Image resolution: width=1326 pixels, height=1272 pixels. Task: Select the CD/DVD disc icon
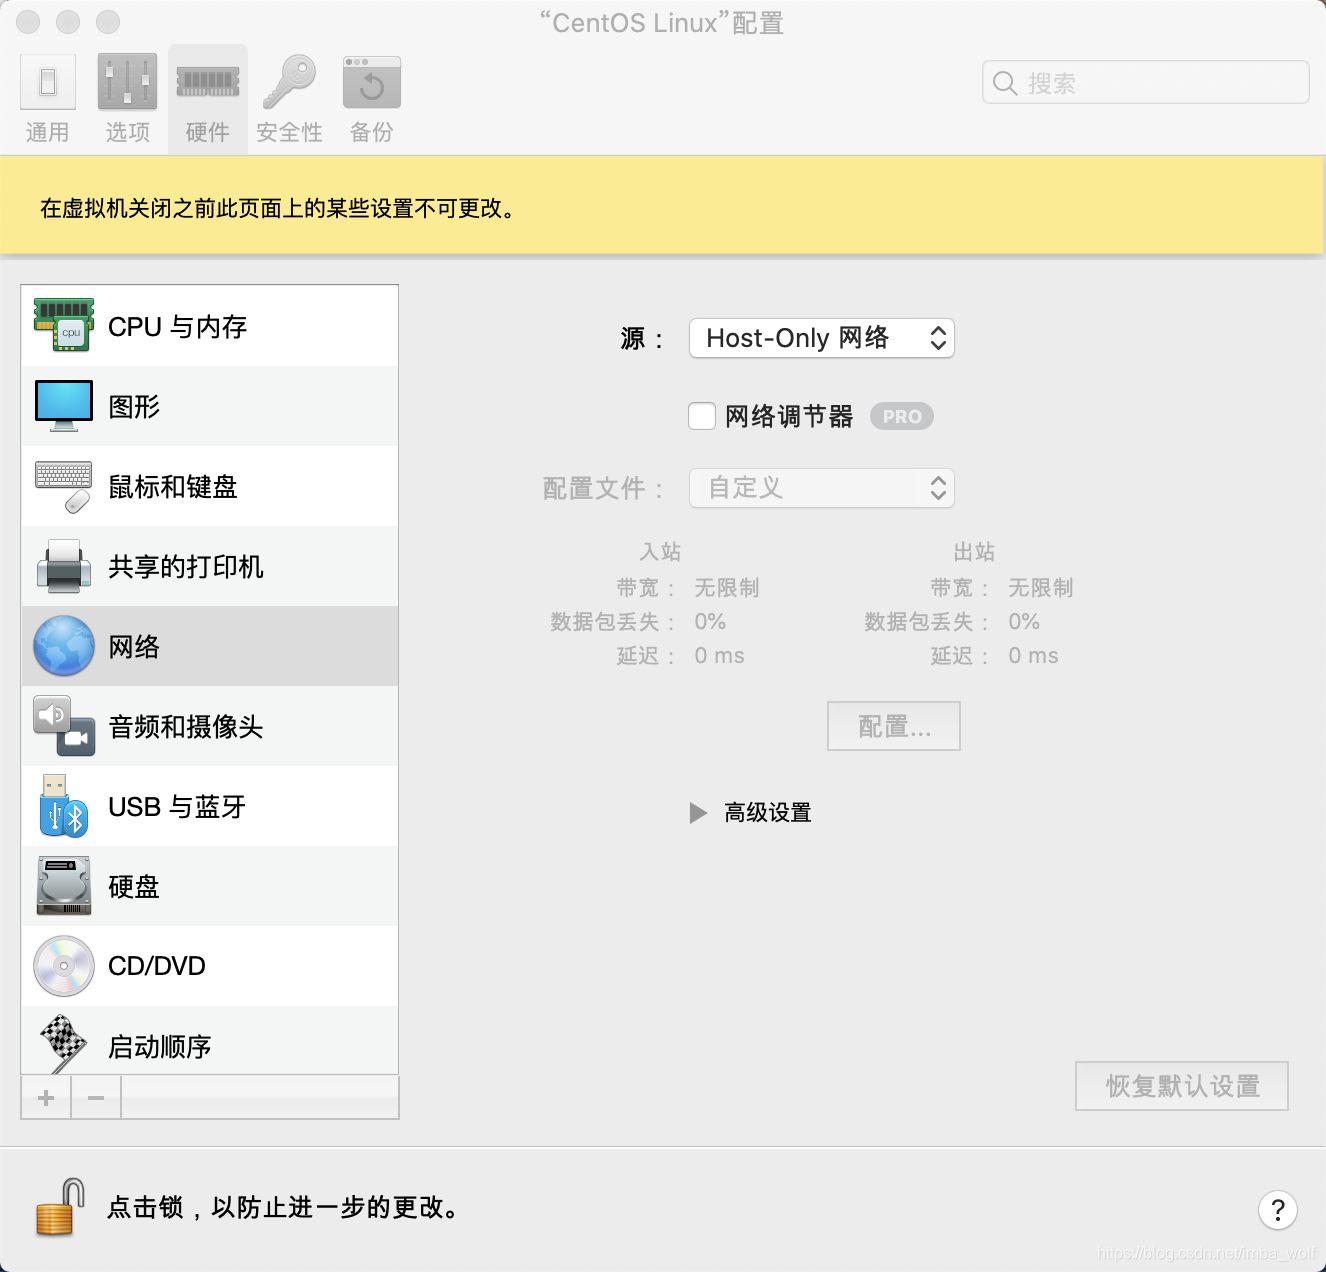(64, 966)
